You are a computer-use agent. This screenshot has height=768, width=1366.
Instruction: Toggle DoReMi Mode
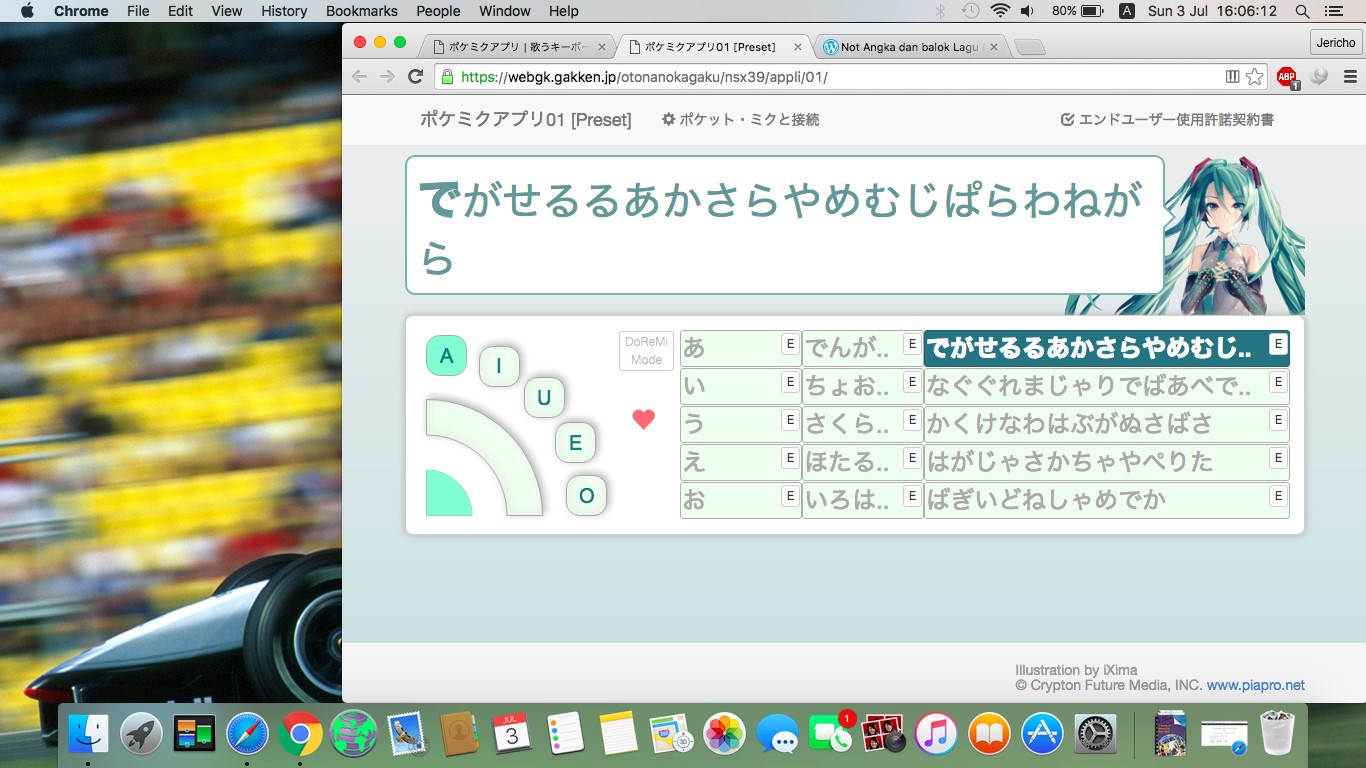pyautogui.click(x=646, y=351)
